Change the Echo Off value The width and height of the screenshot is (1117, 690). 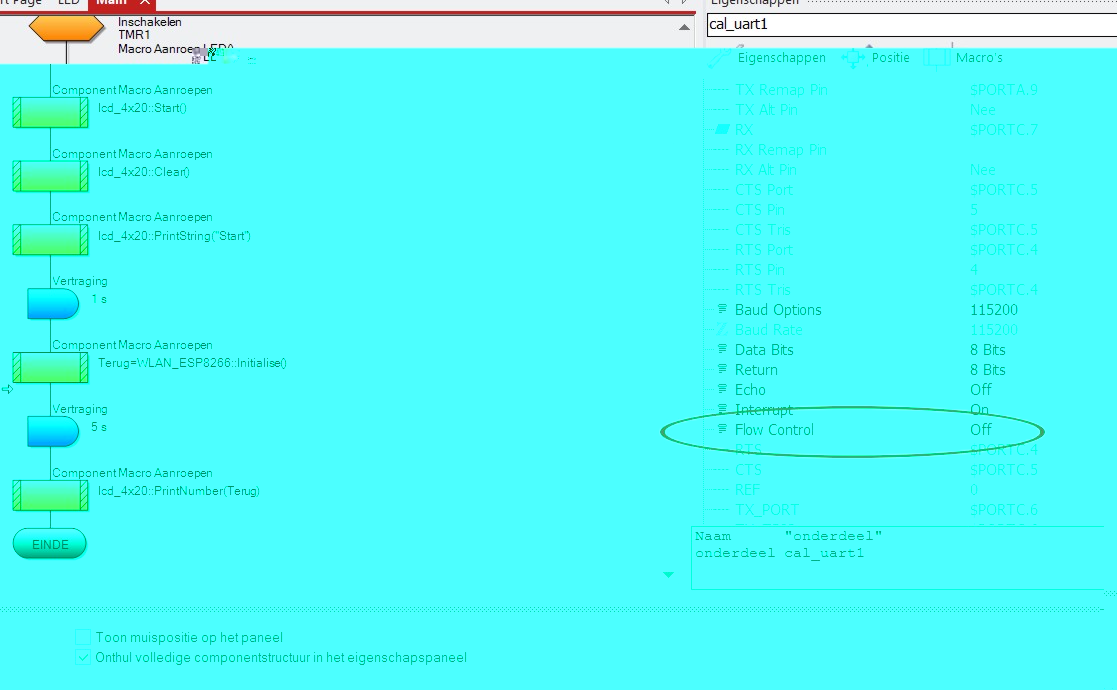(x=980, y=390)
